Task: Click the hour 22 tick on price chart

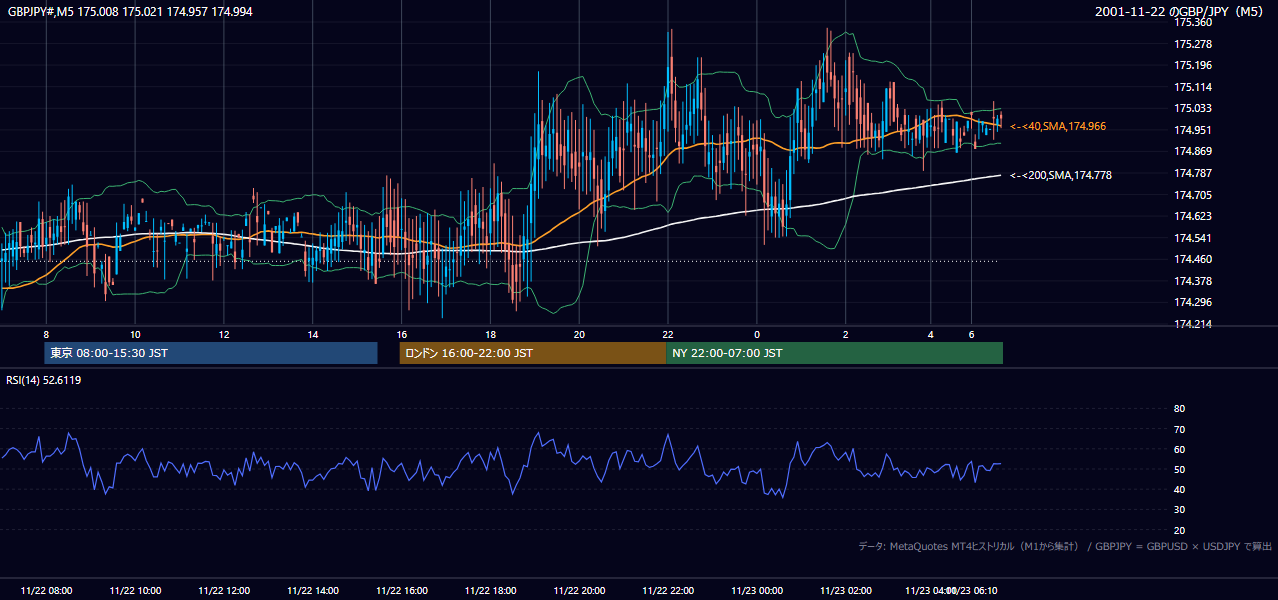Action: coord(668,334)
